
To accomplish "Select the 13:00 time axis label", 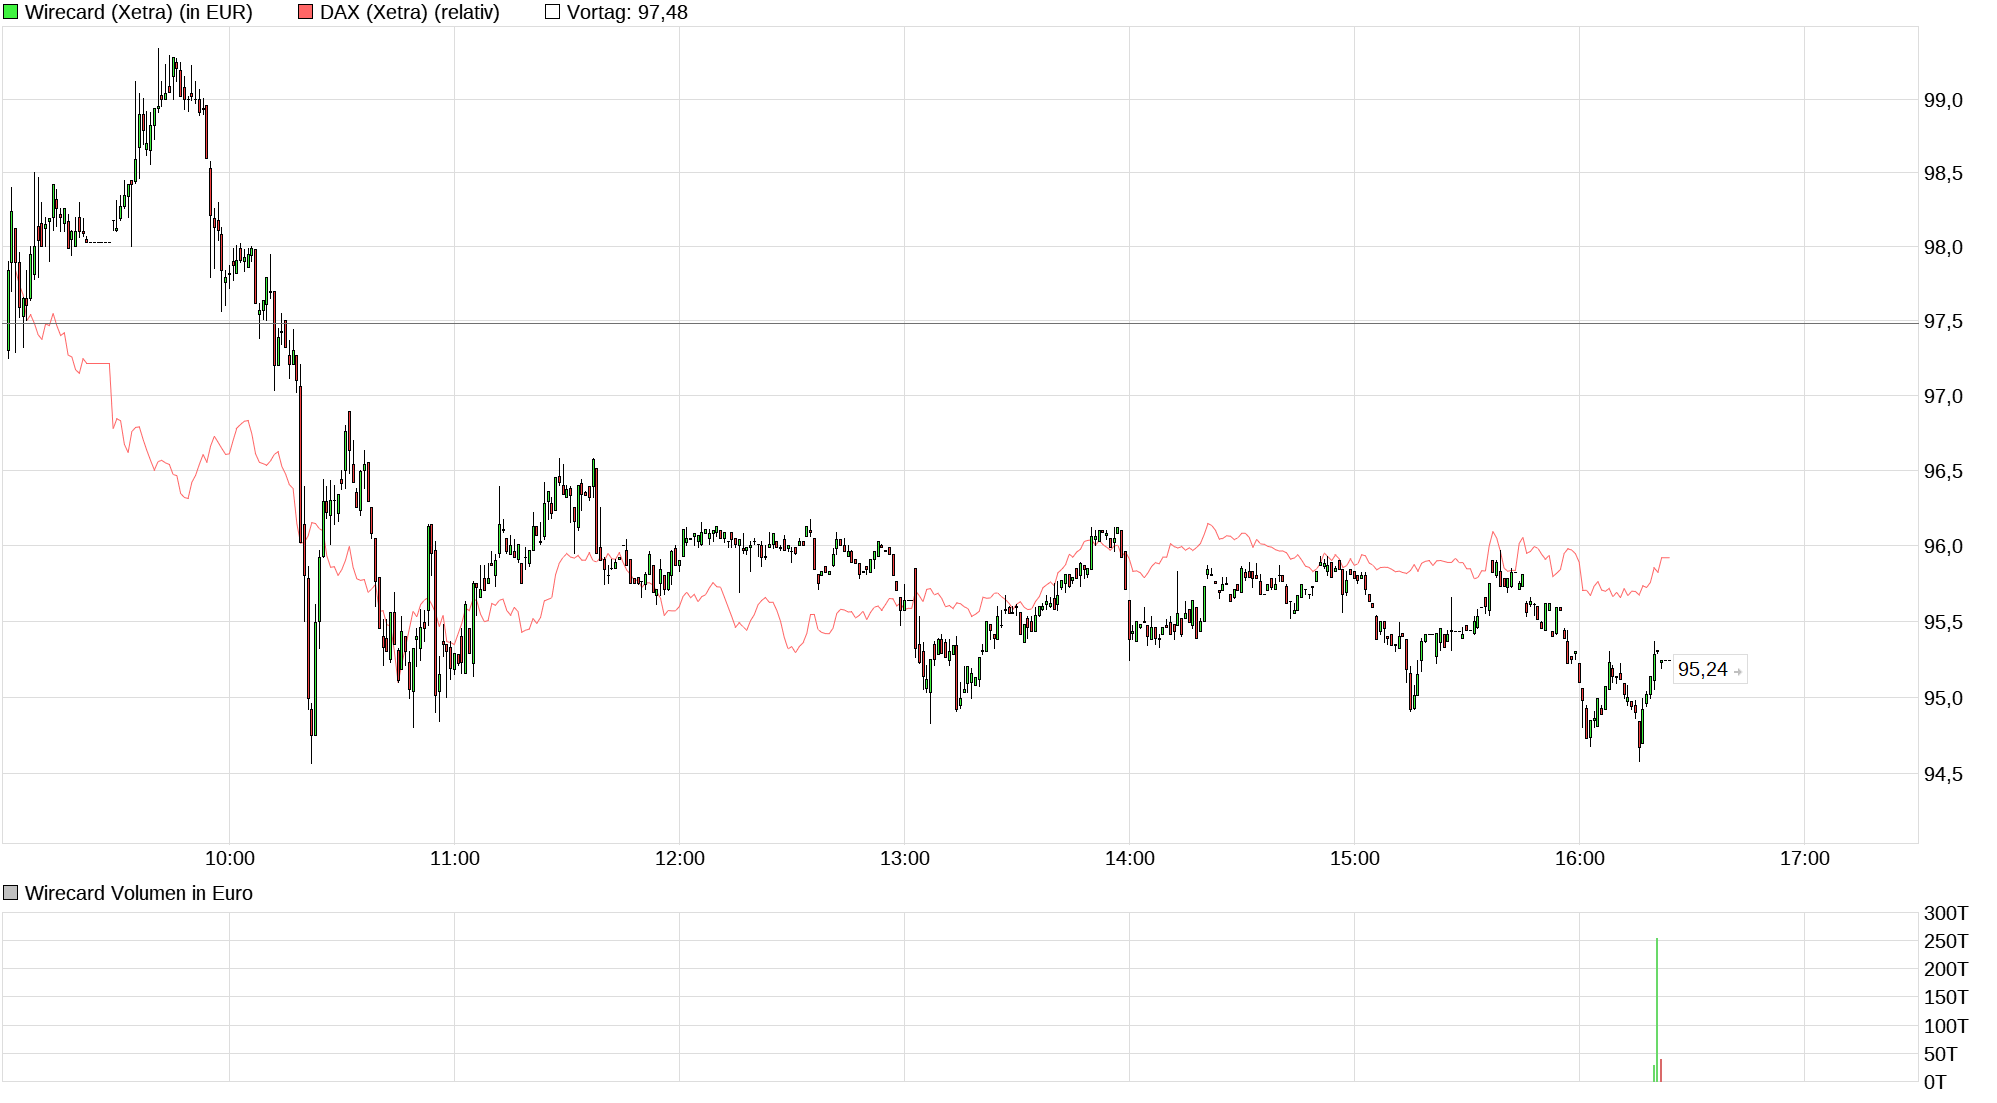I will point(905,858).
